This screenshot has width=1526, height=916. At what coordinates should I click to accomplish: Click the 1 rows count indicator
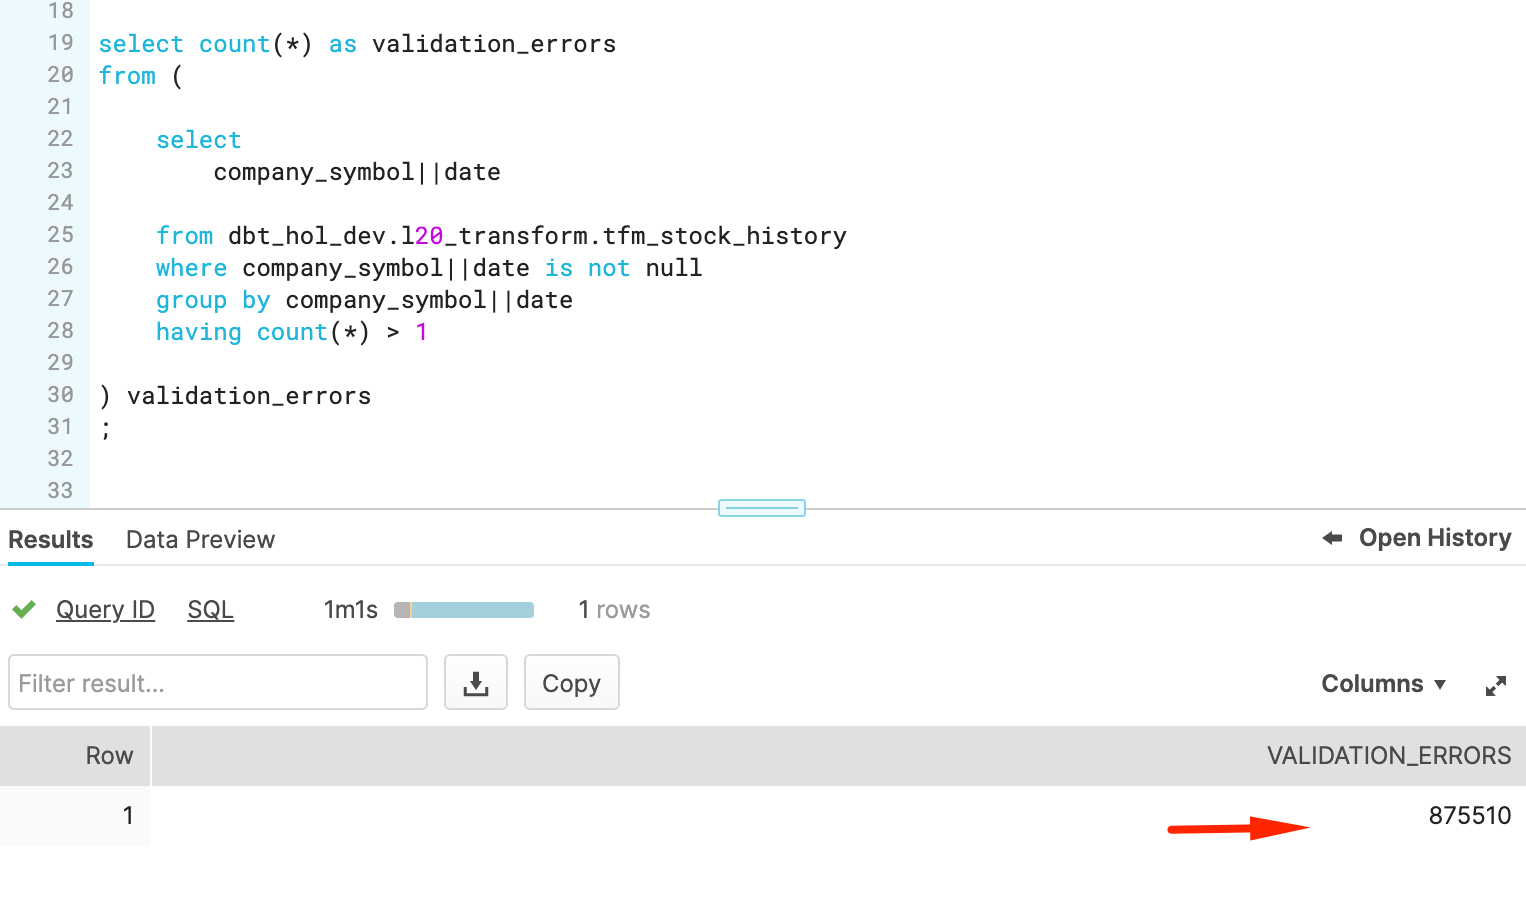tap(614, 609)
